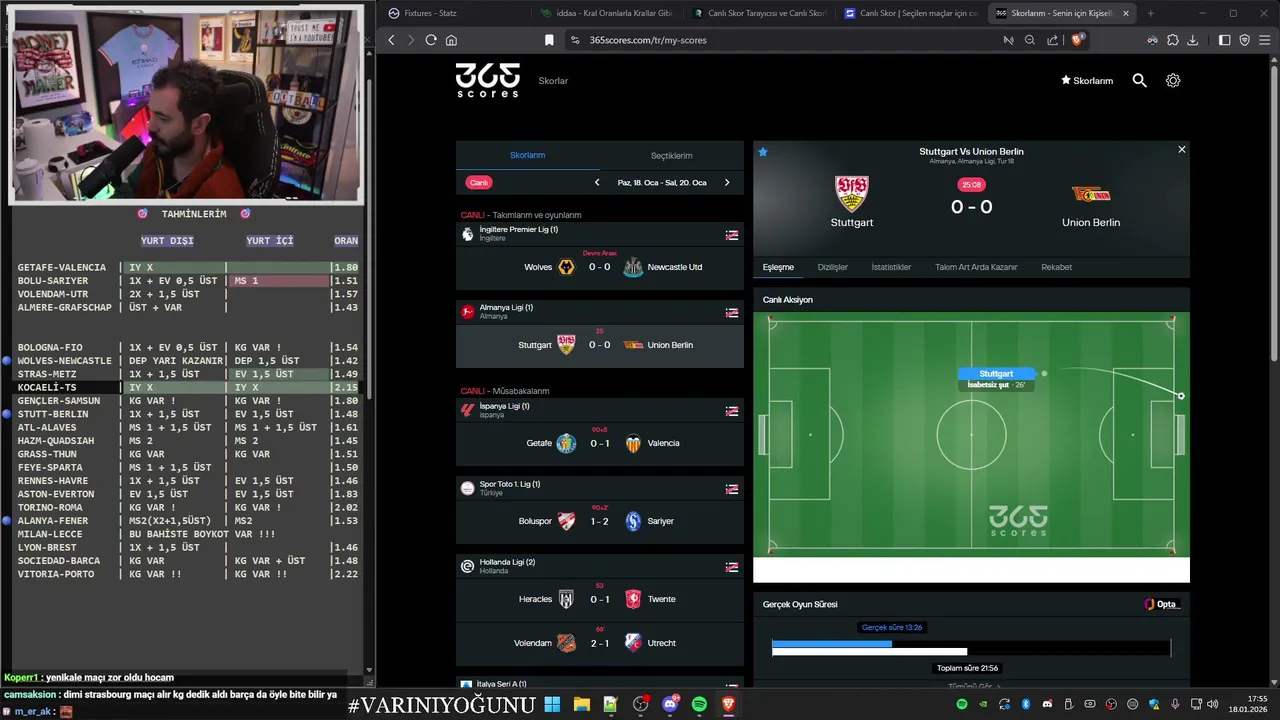1280x720 pixels.
Task: Click the KOCAELİ-TS row in the predictions list
Action: click(x=187, y=387)
